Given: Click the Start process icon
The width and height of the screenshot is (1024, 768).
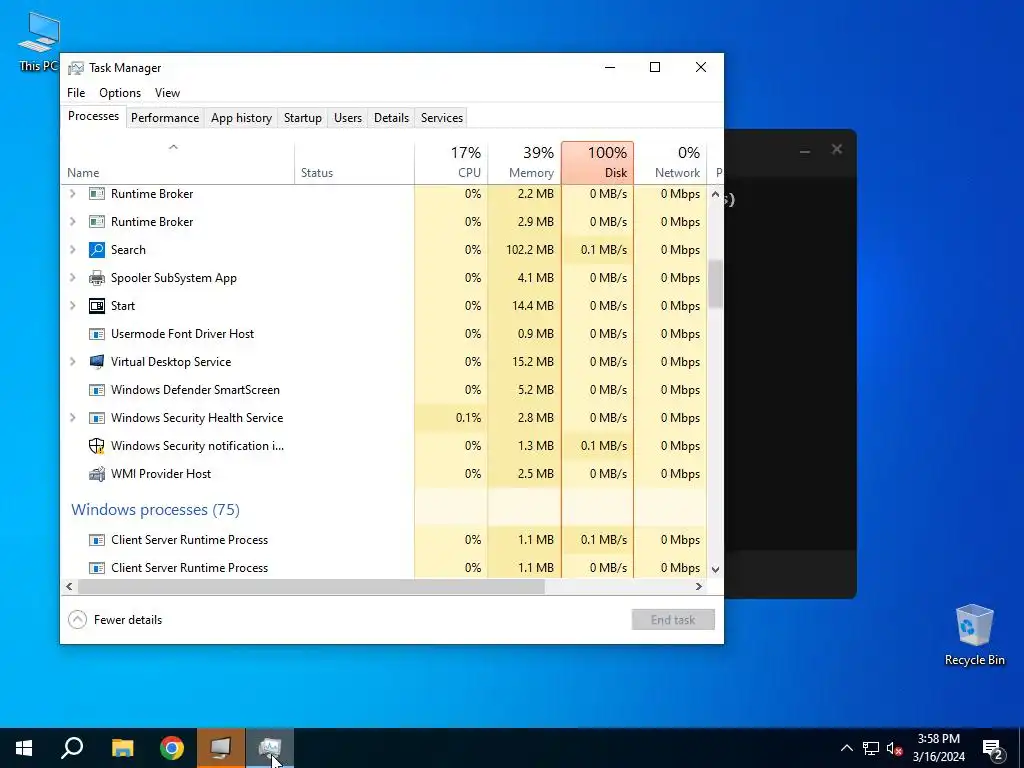Looking at the screenshot, I should (x=97, y=306).
